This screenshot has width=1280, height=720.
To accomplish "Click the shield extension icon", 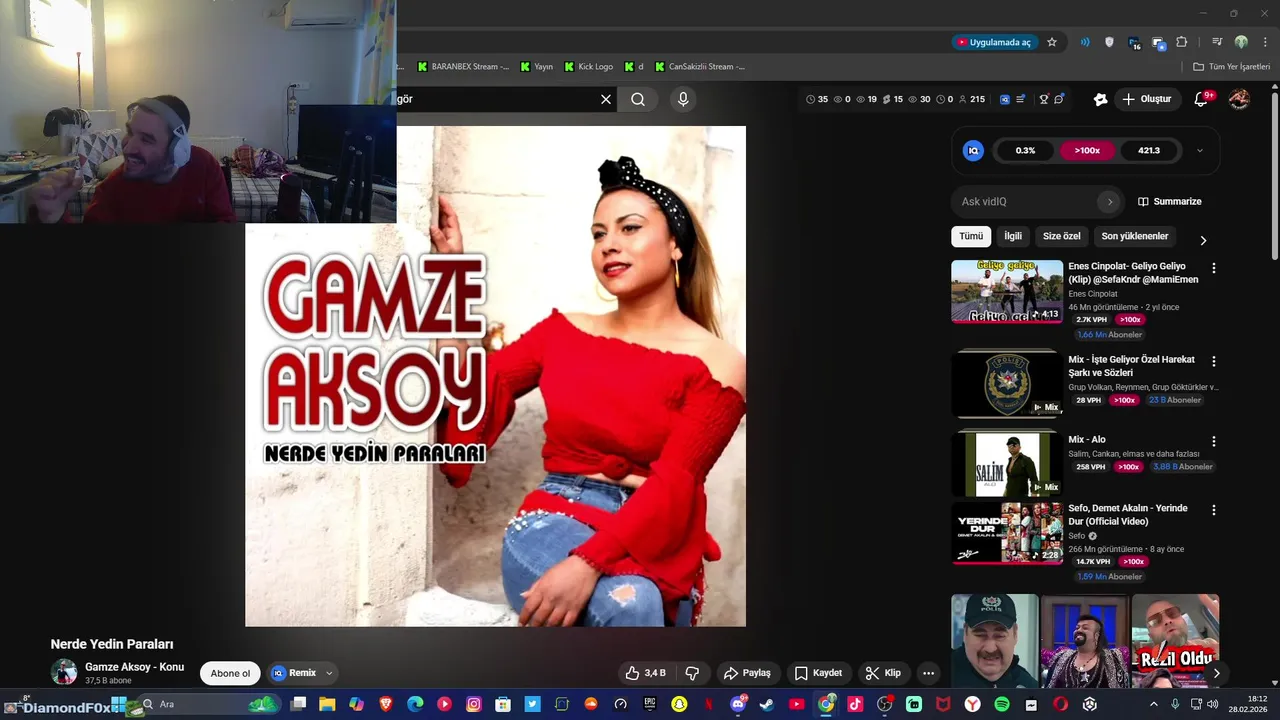I will click(x=1109, y=42).
